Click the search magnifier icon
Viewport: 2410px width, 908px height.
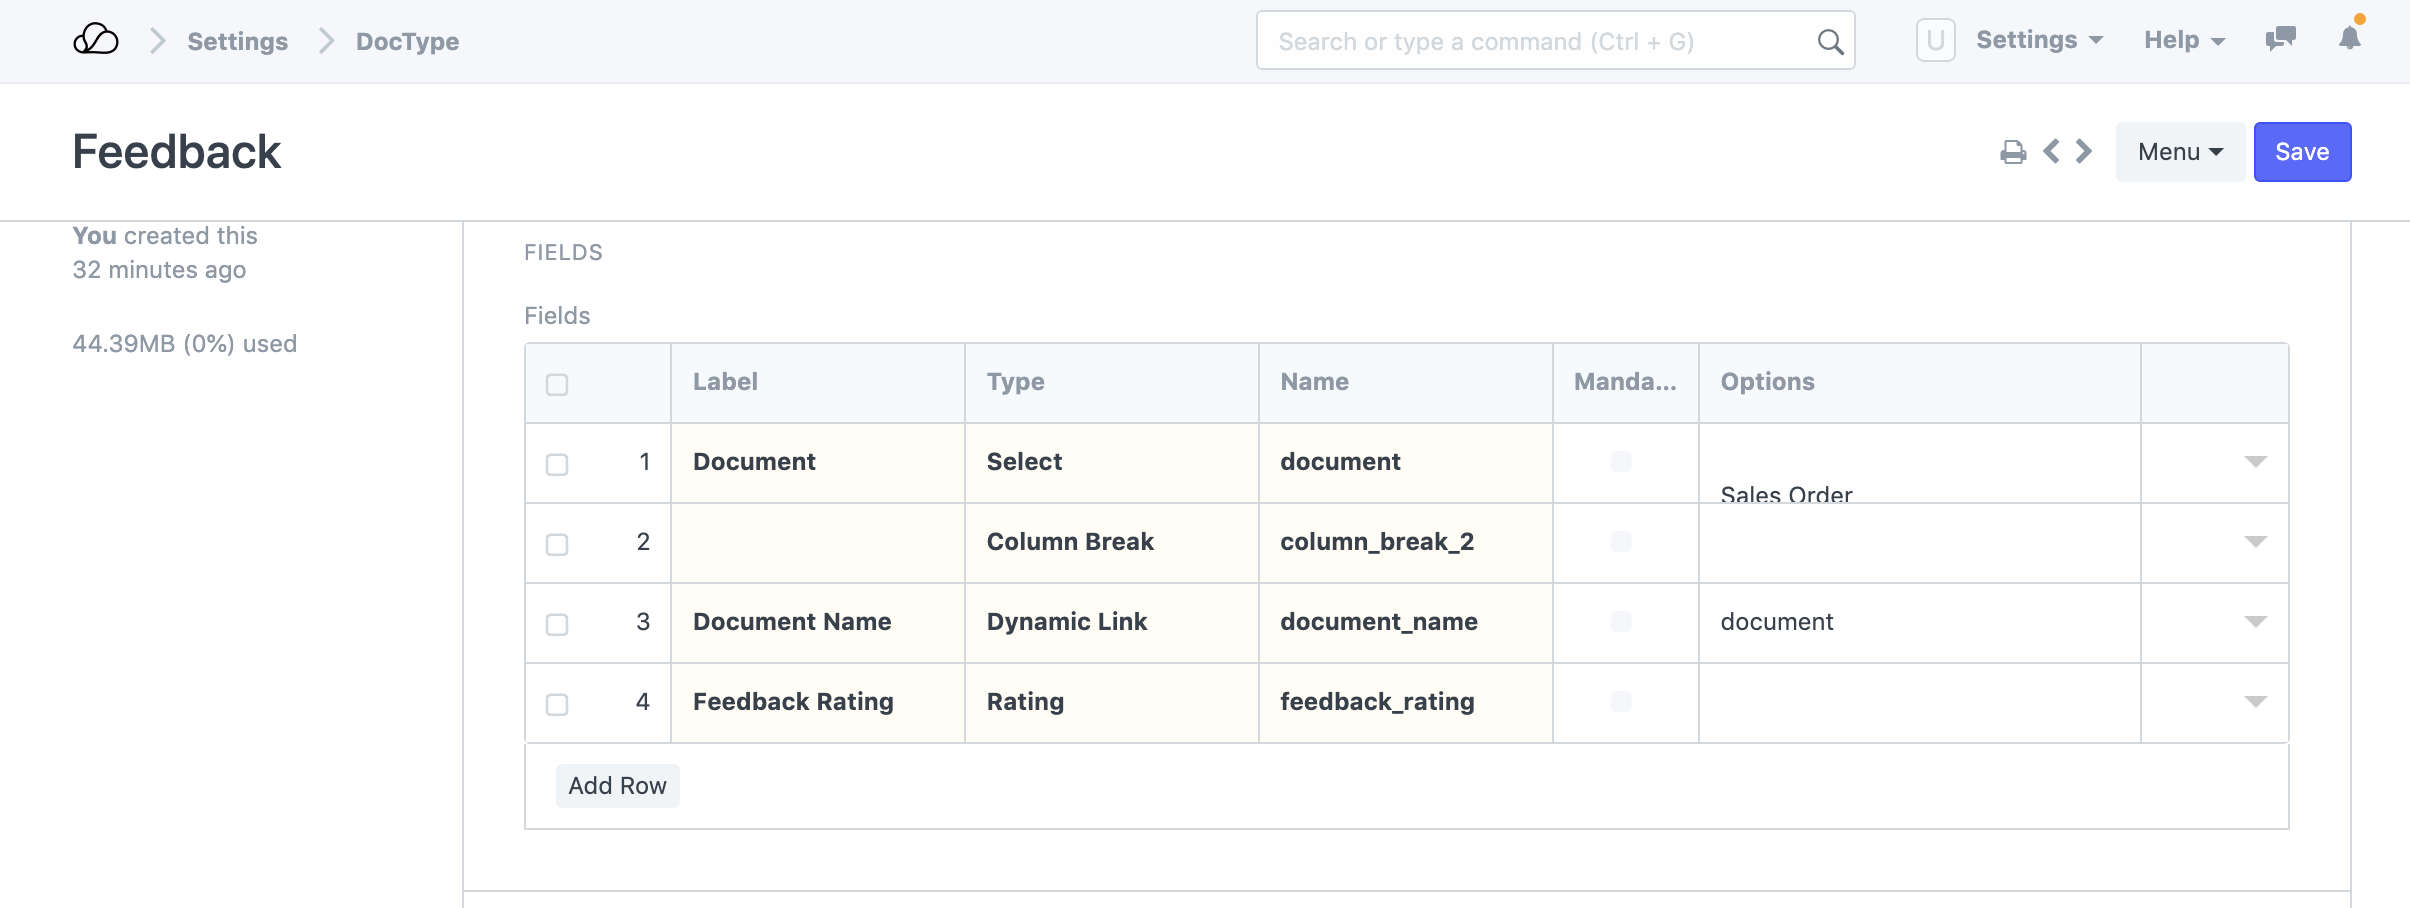[x=1829, y=42]
